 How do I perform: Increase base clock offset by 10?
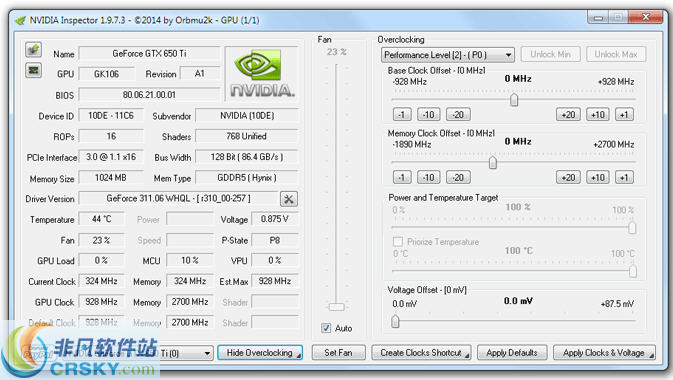(x=598, y=115)
